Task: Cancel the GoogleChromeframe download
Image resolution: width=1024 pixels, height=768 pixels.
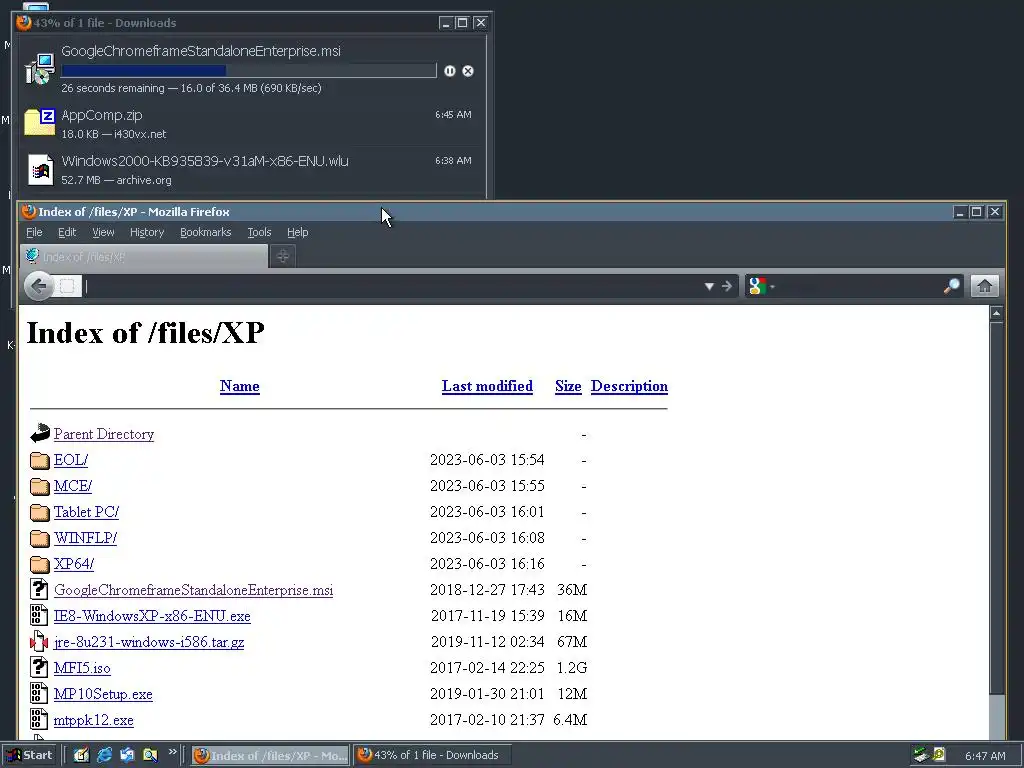Action: click(468, 71)
